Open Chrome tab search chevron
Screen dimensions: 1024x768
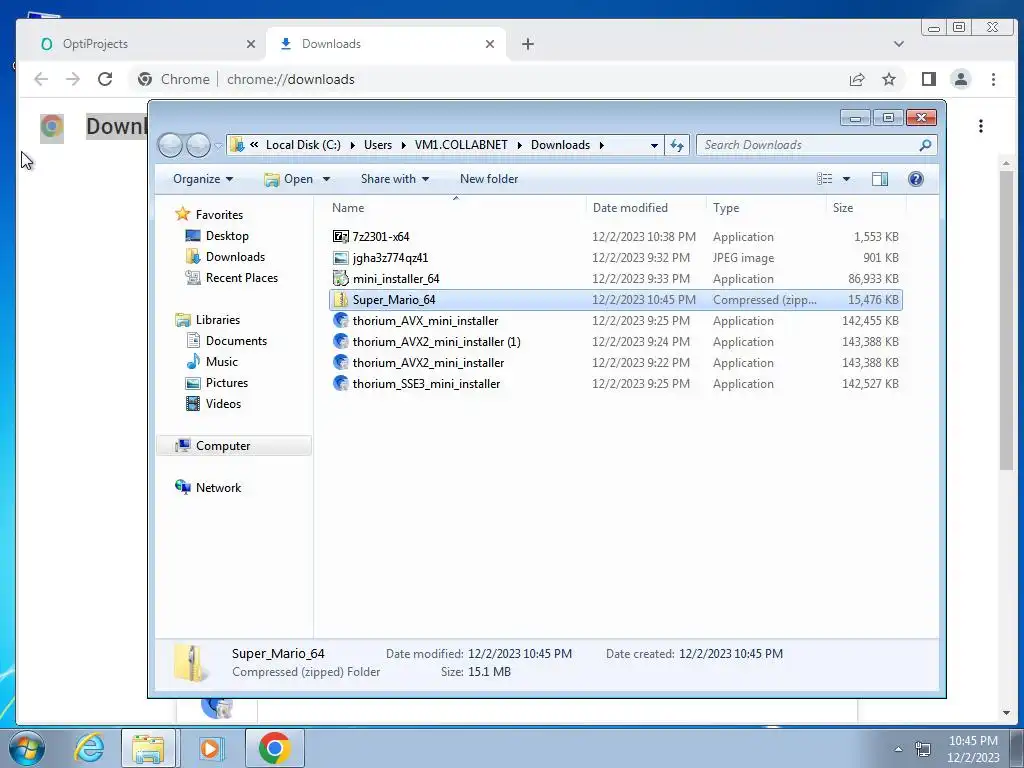click(899, 44)
